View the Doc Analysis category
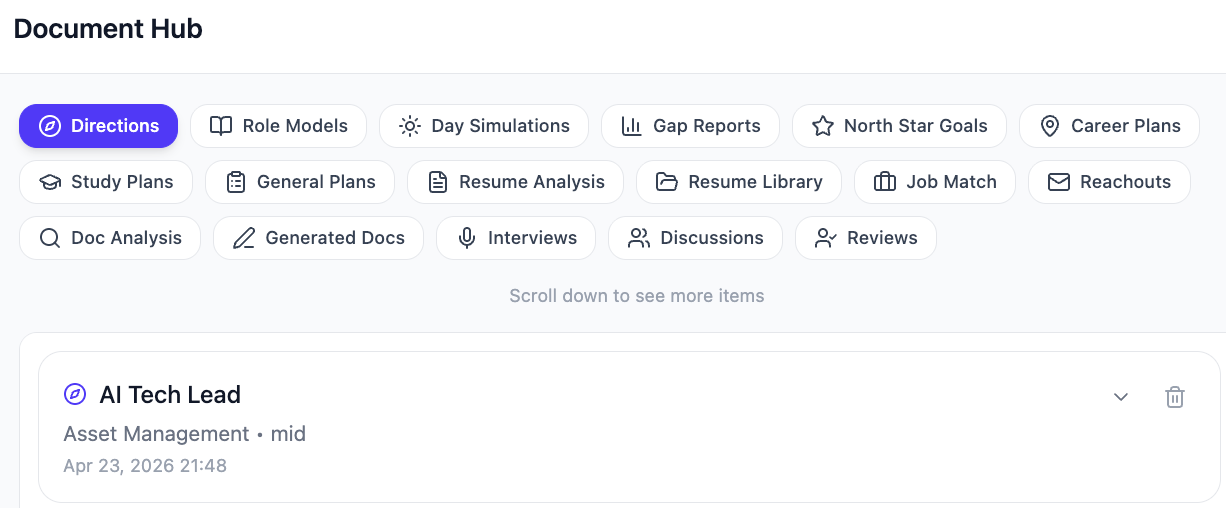 [x=110, y=238]
